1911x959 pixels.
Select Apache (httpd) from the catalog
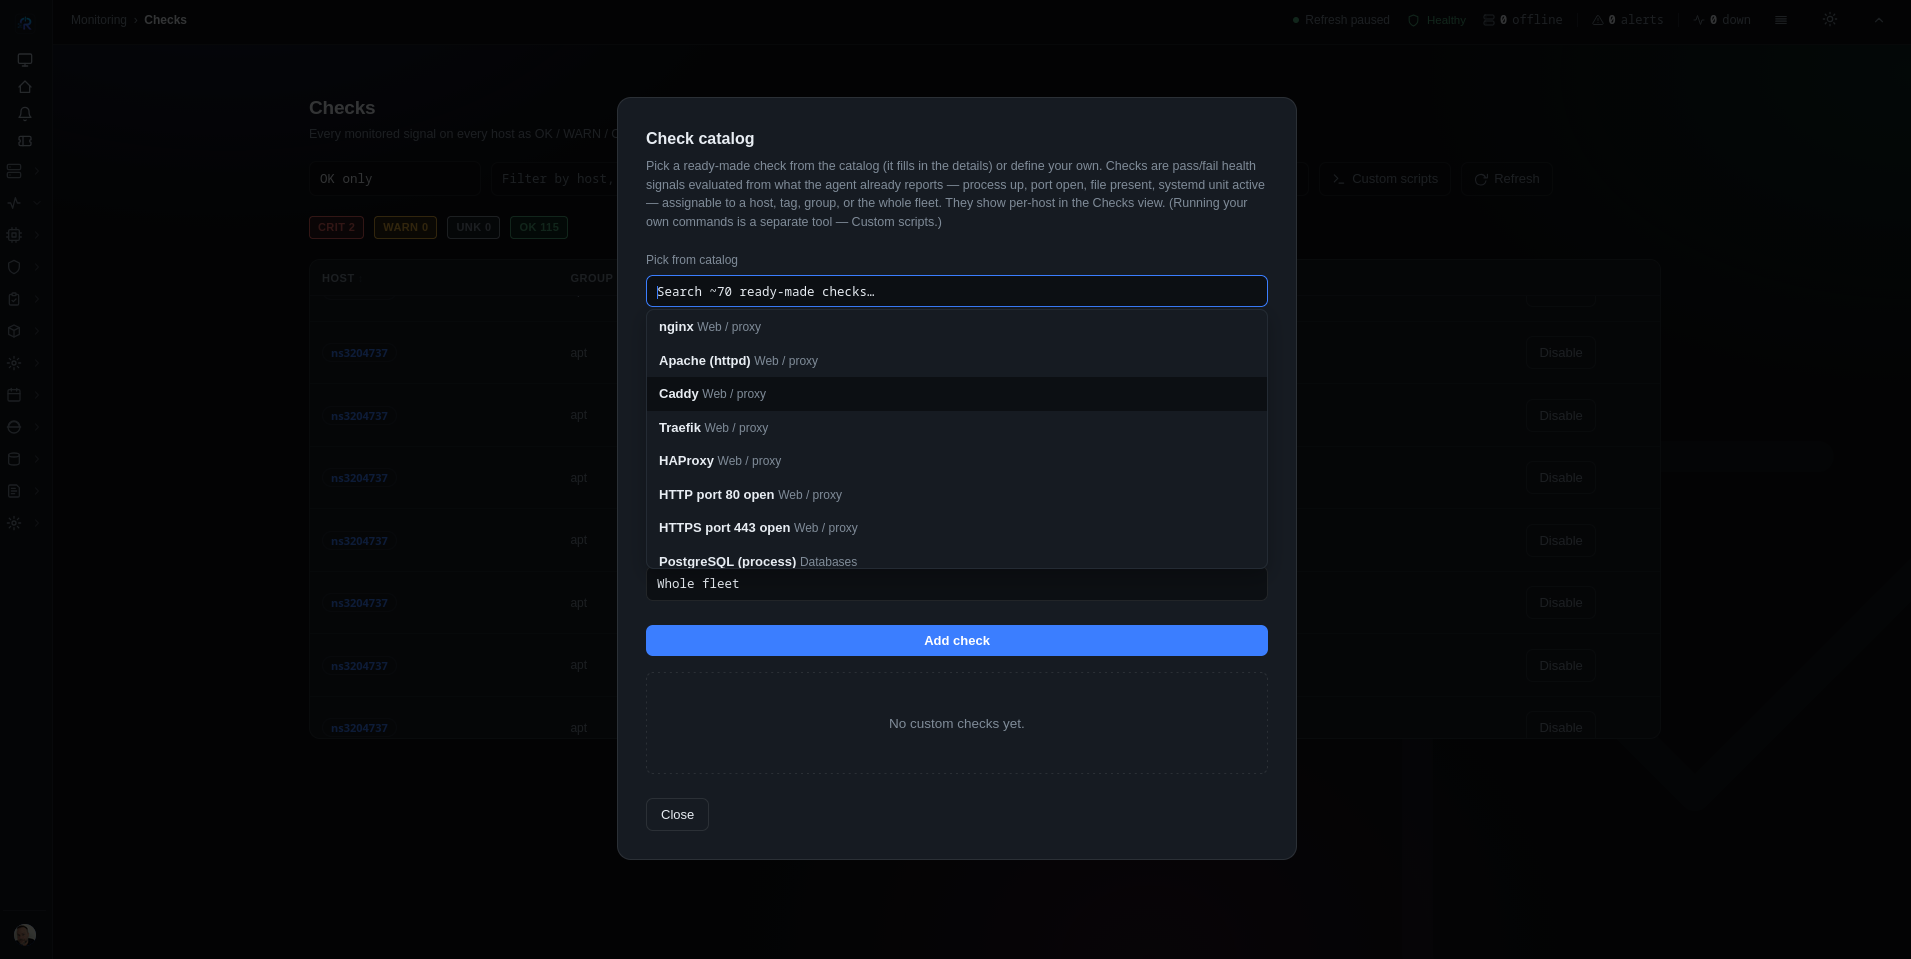[957, 361]
